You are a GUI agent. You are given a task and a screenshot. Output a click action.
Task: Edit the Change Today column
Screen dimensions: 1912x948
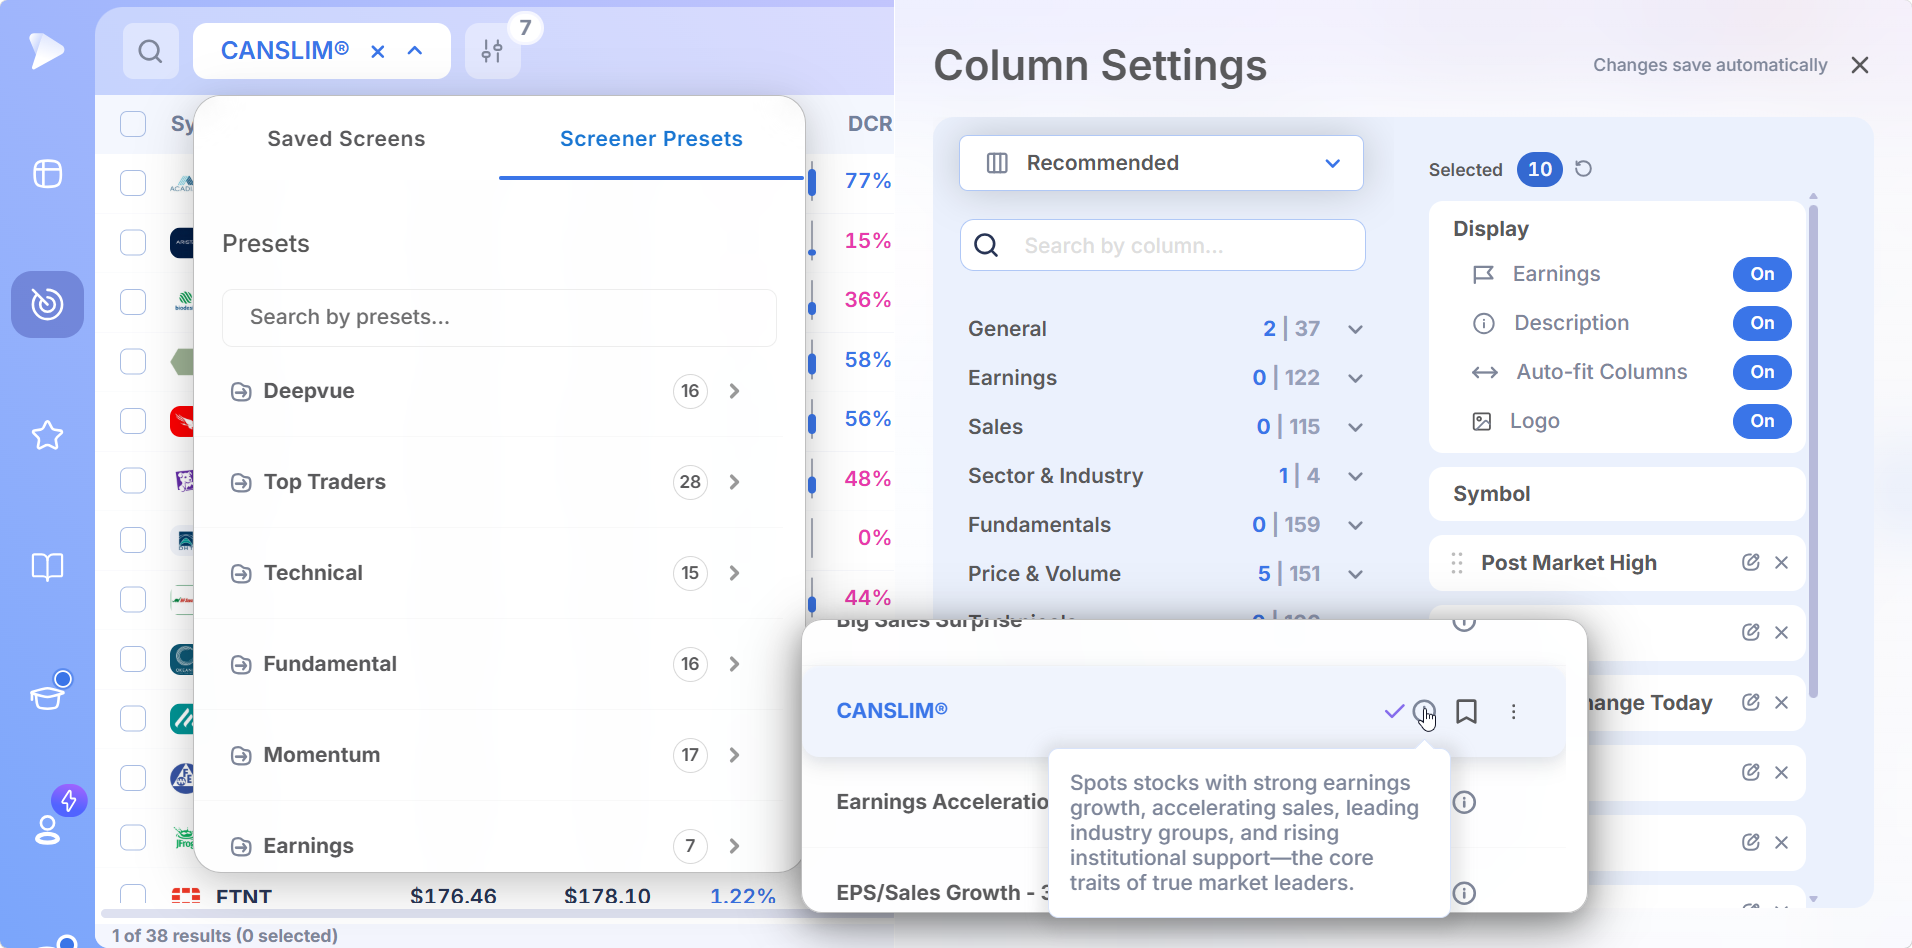pyautogui.click(x=1750, y=702)
